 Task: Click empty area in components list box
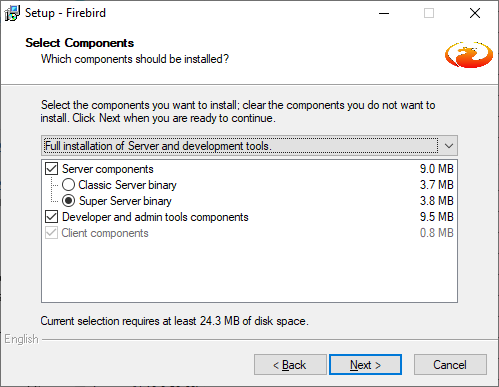[249, 271]
